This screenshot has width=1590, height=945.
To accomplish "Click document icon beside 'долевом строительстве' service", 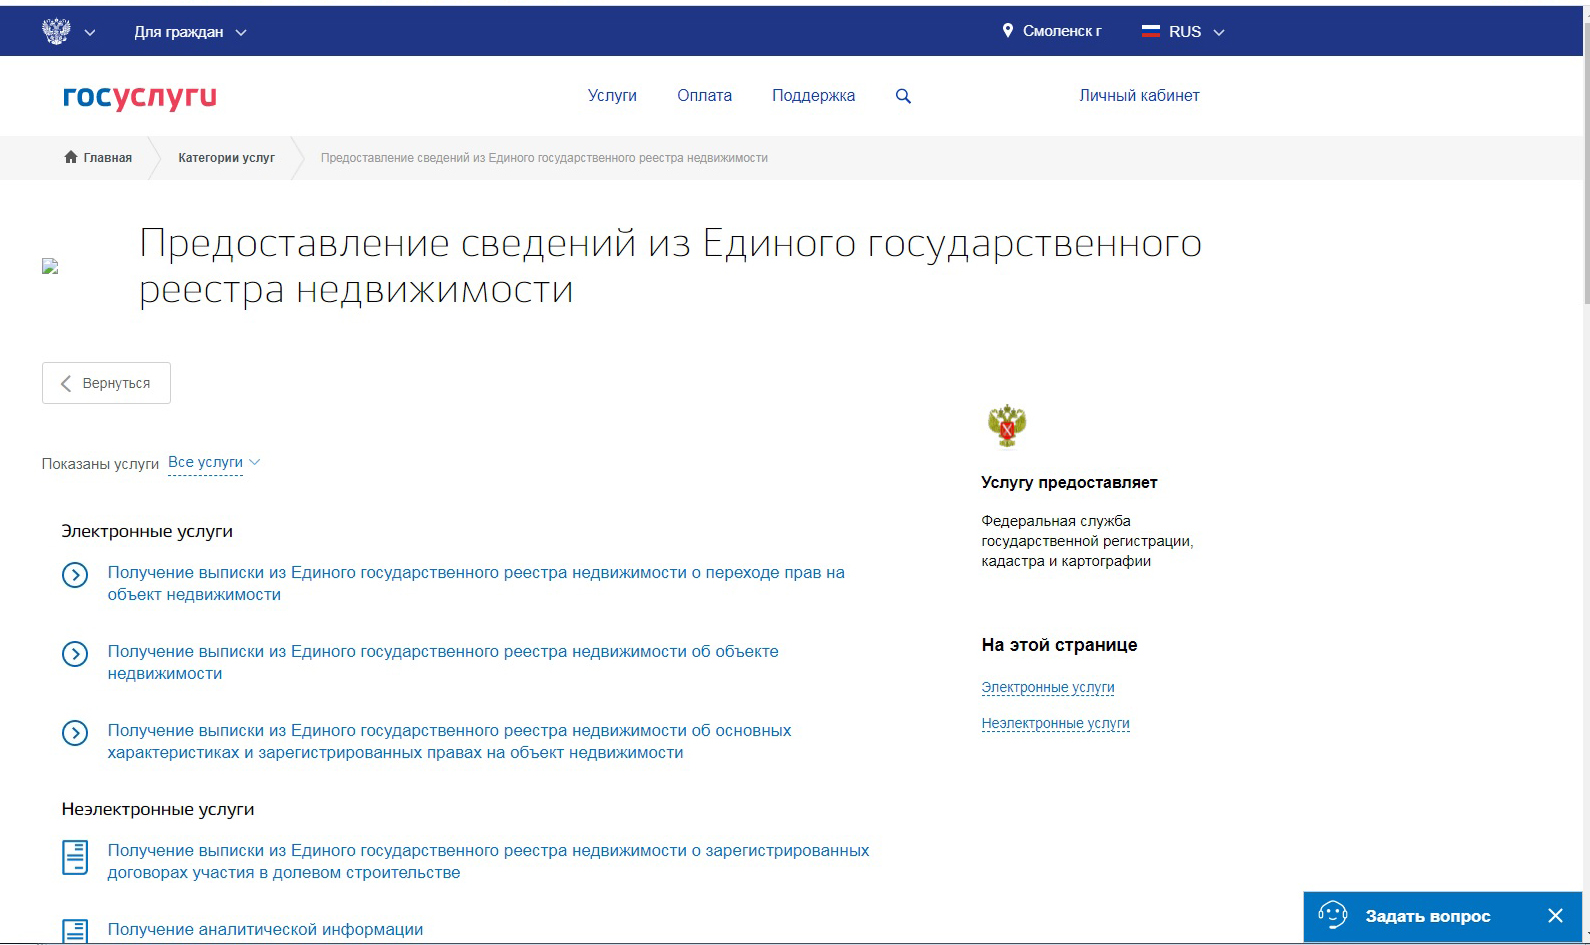I will click(75, 857).
